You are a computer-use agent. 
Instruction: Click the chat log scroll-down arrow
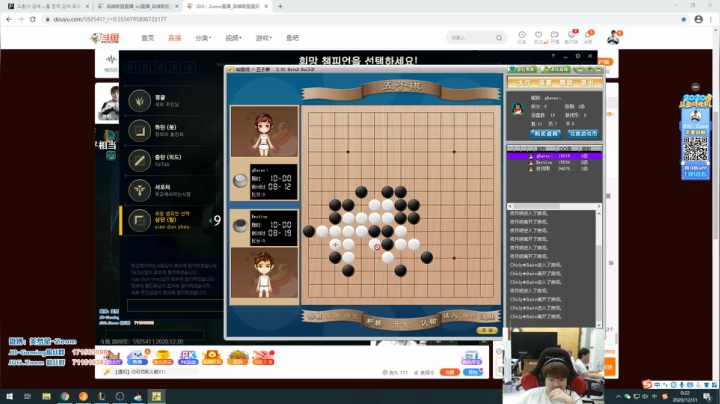click(x=599, y=325)
